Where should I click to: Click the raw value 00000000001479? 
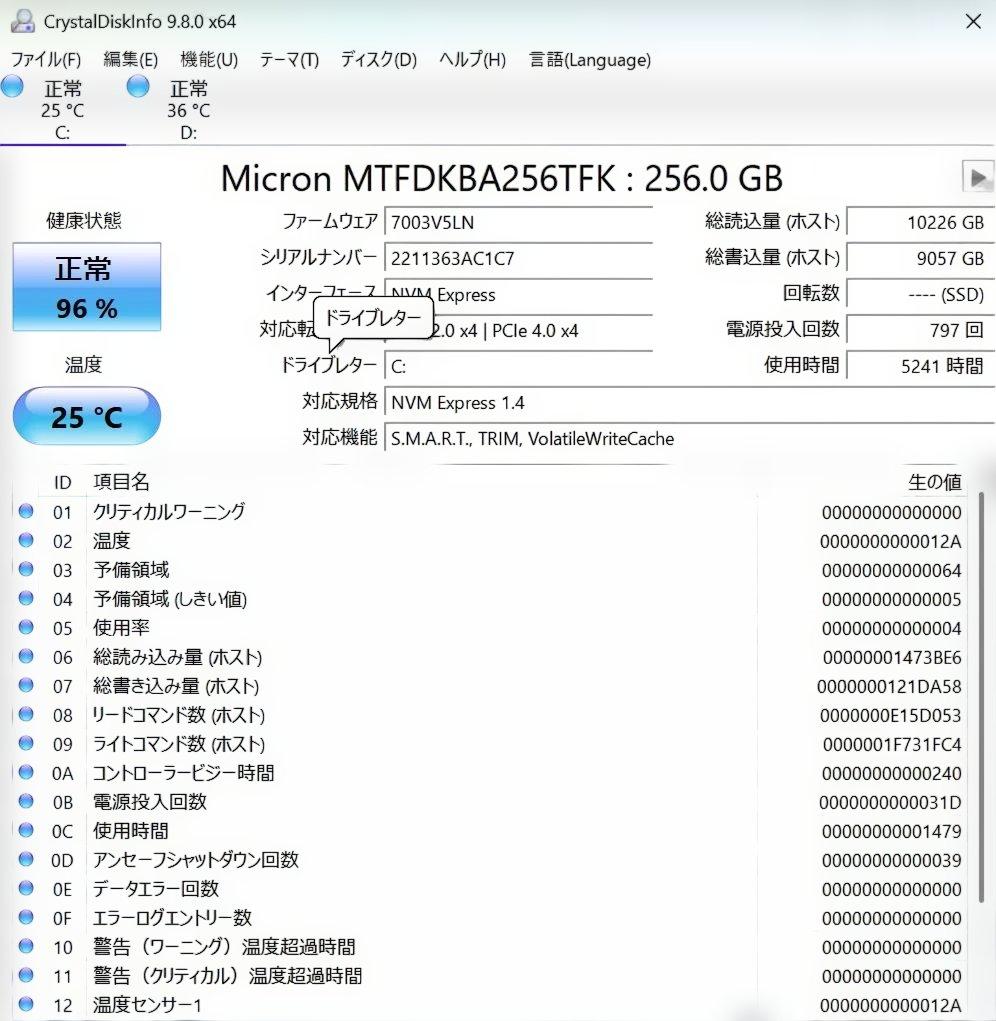point(891,832)
